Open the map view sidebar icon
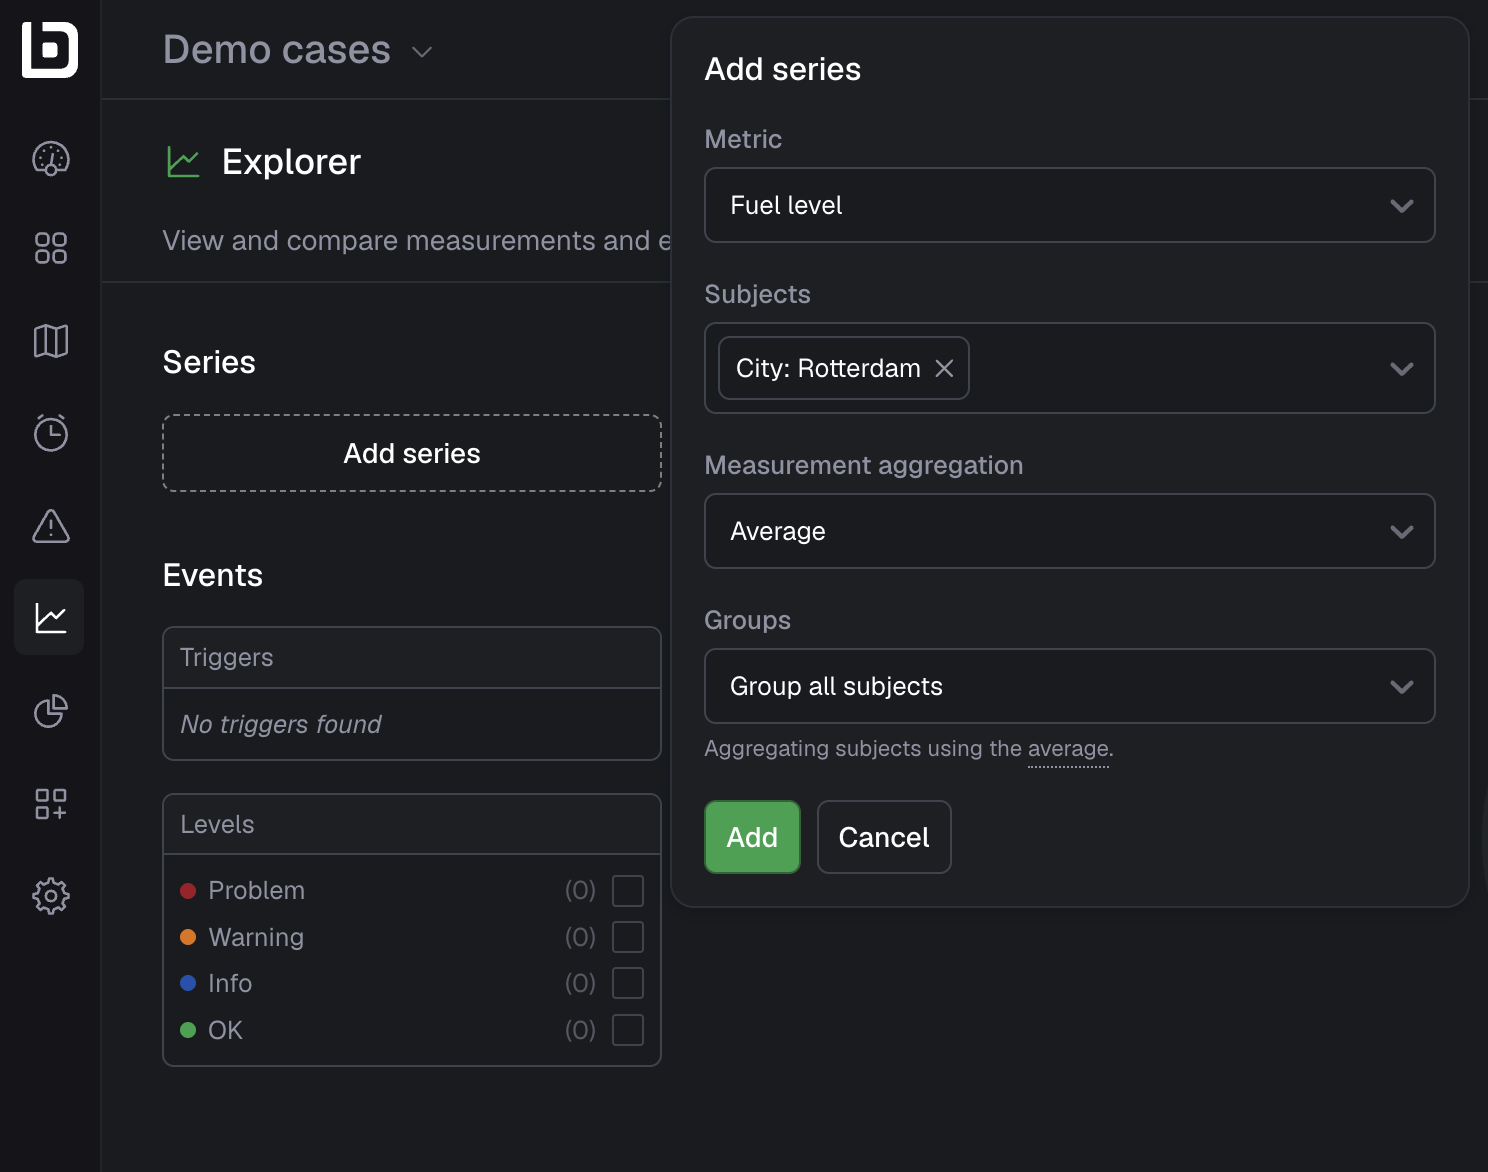 pos(51,341)
